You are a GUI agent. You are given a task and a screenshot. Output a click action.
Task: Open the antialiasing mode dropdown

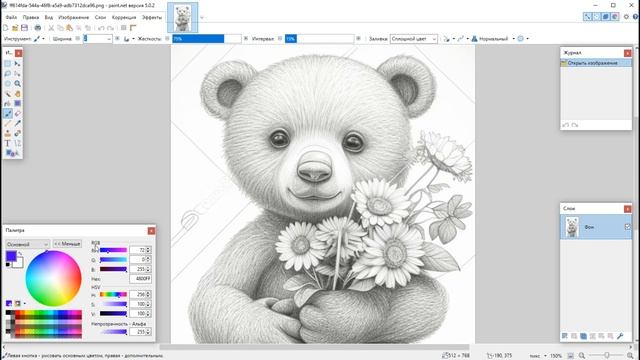pos(463,39)
